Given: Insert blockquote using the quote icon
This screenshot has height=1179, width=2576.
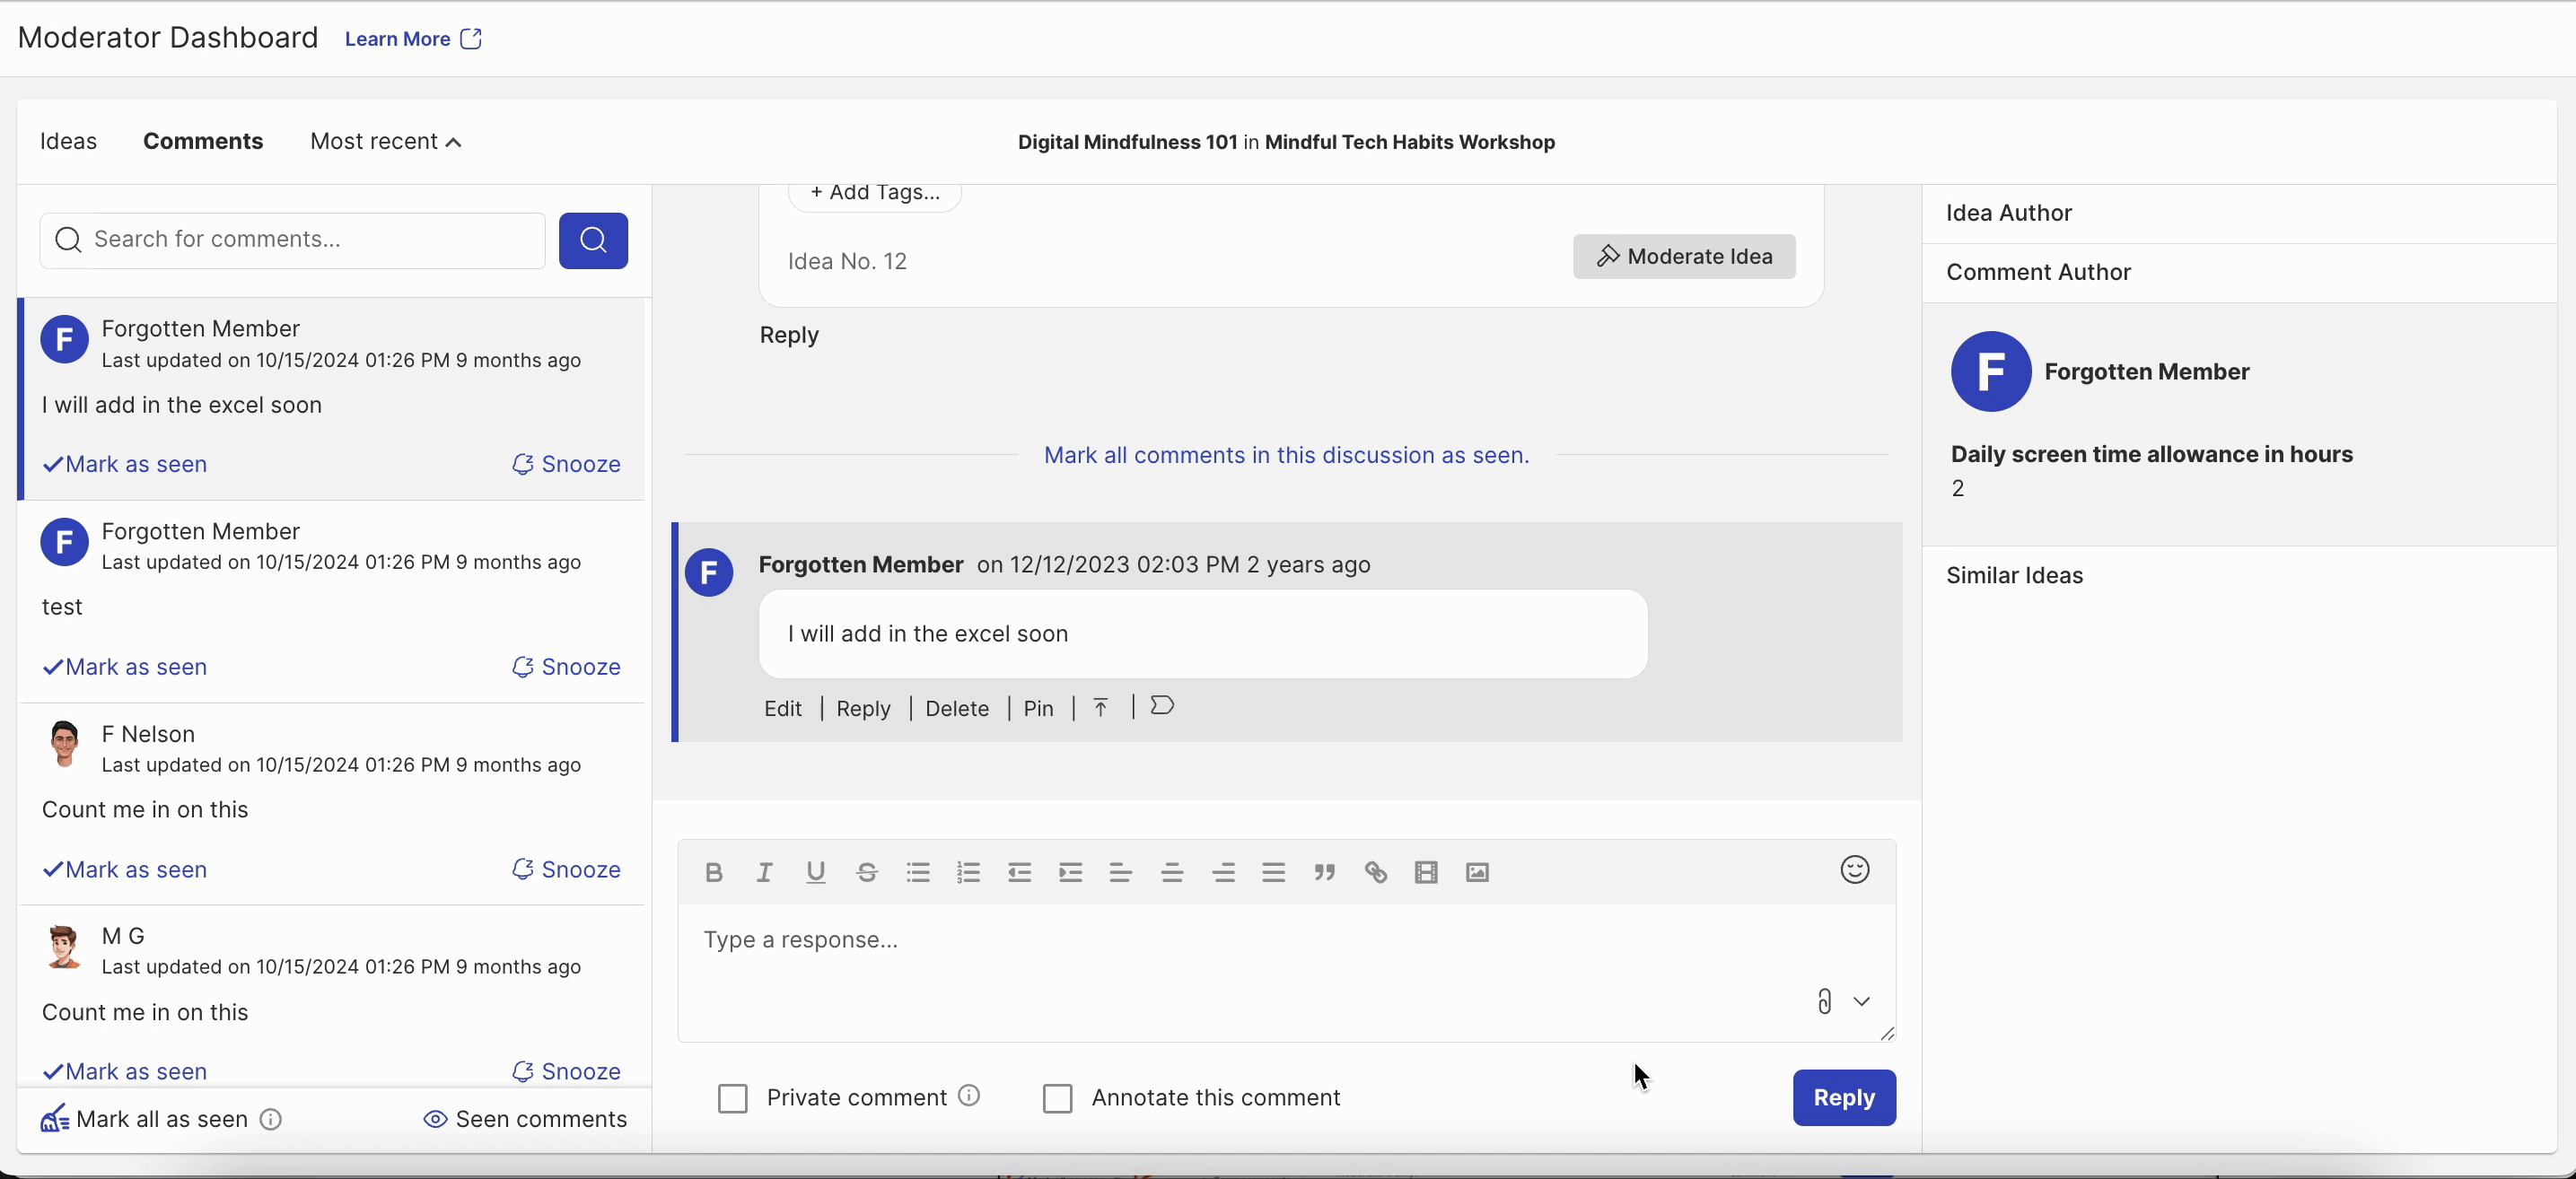Looking at the screenshot, I should point(1324,872).
